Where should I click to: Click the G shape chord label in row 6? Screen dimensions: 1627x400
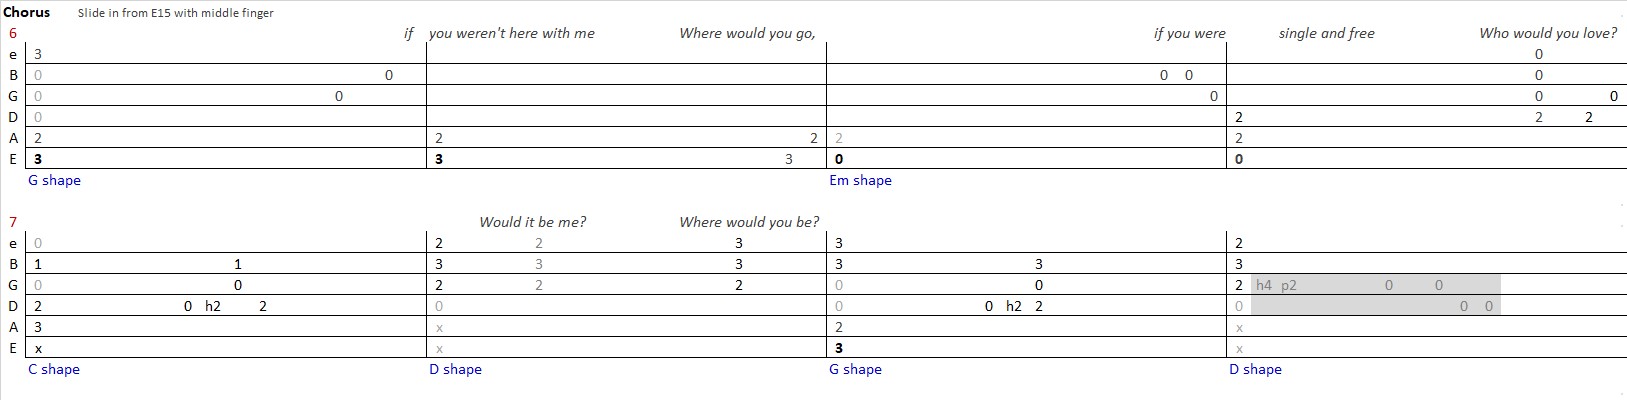click(54, 181)
